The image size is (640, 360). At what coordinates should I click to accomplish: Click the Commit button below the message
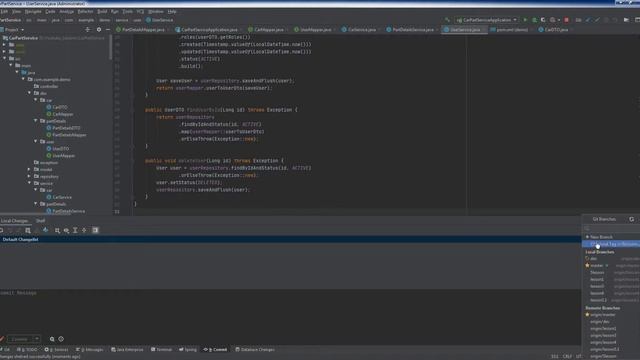[20, 339]
